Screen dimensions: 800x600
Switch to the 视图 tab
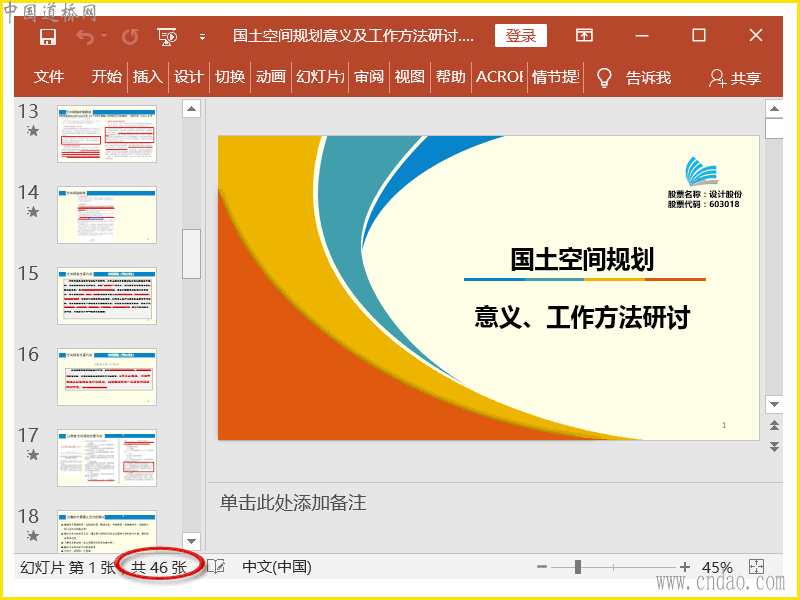point(410,77)
